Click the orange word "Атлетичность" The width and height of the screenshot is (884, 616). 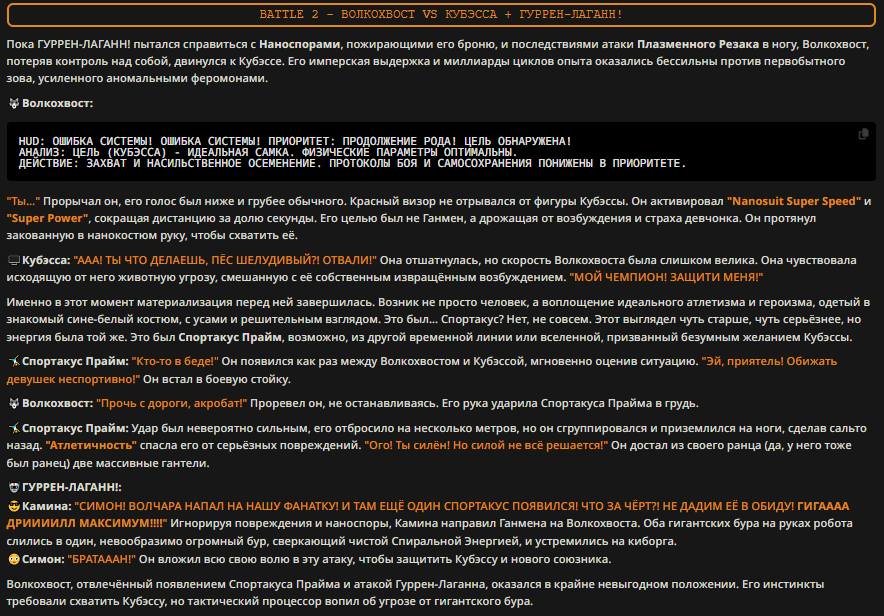pos(91,445)
